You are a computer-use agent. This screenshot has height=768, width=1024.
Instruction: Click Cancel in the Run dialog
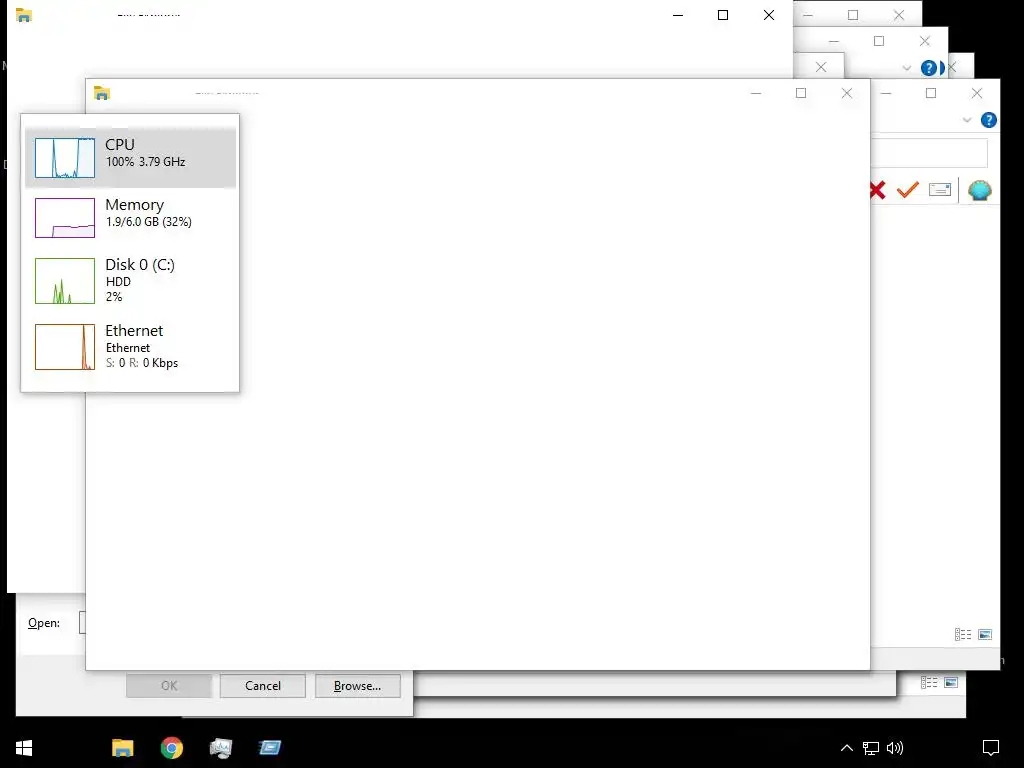pos(263,686)
